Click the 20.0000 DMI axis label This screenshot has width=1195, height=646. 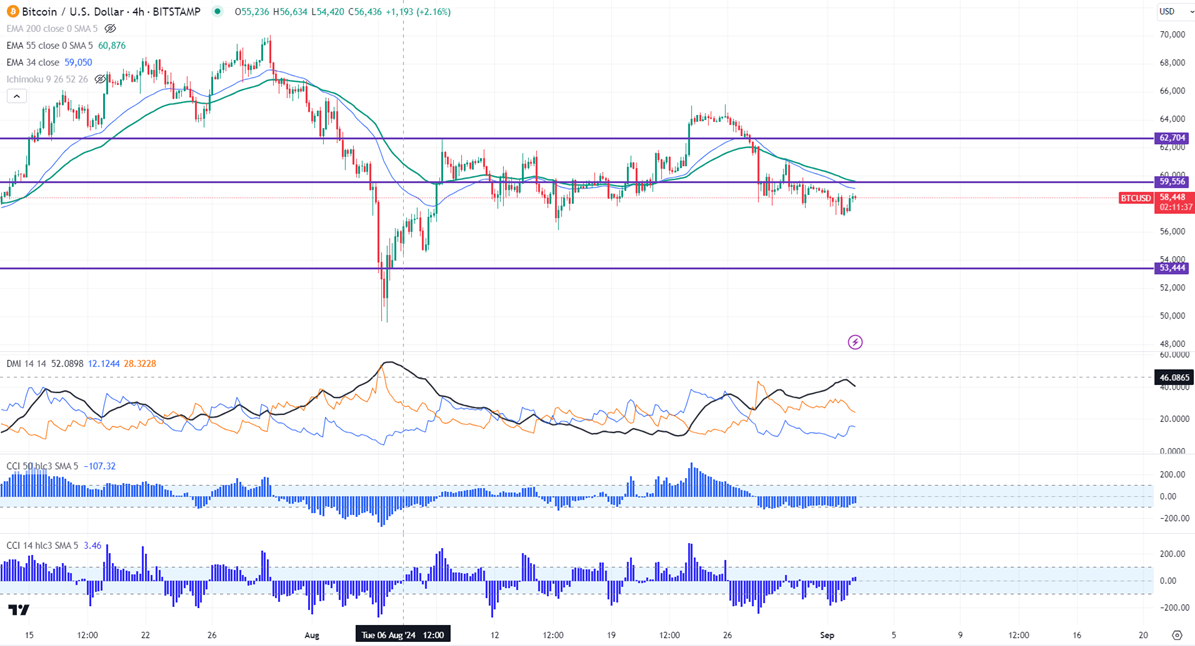pyautogui.click(x=1174, y=419)
